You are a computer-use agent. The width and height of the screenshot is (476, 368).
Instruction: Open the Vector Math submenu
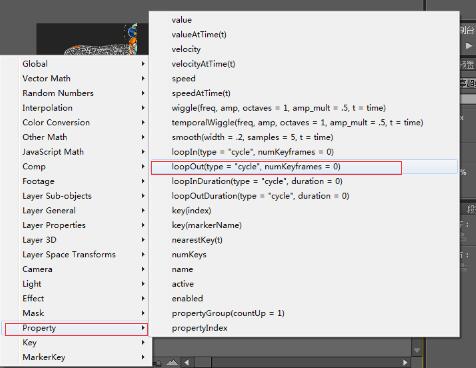point(76,78)
